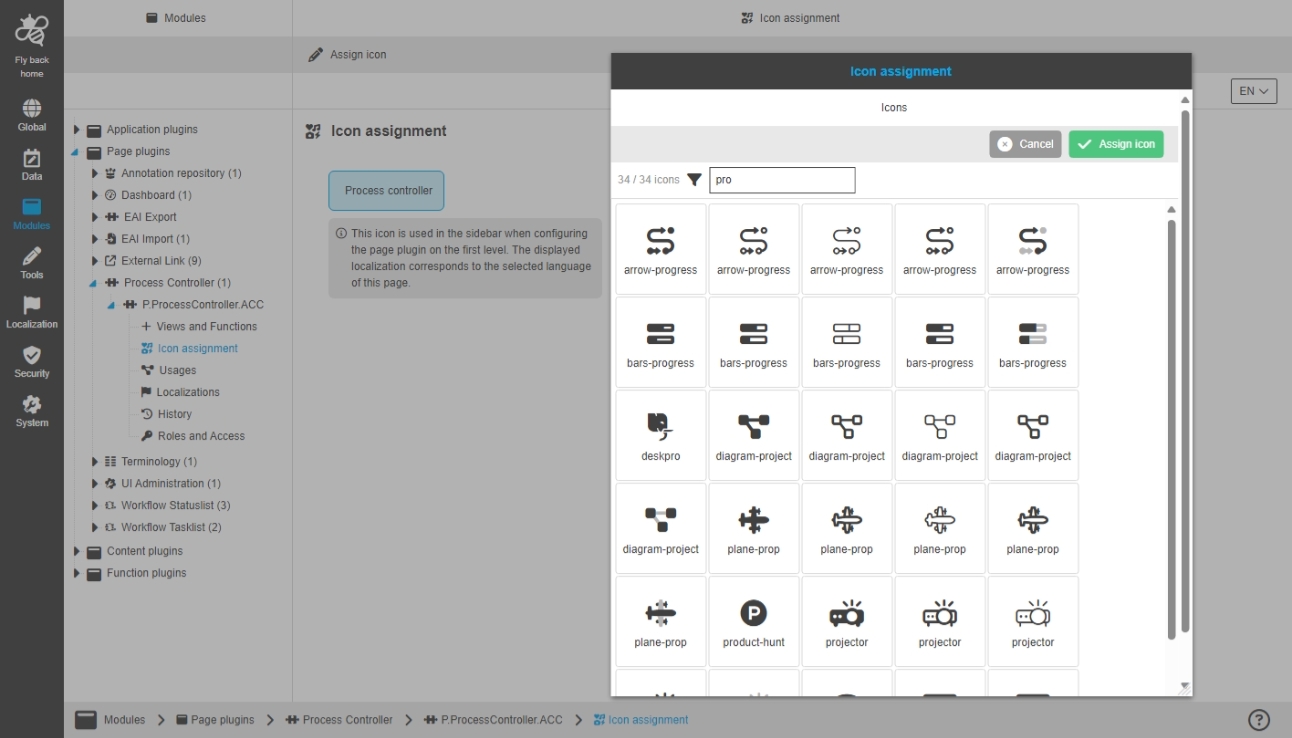Expand the External Link (9) node arrow
Image resolution: width=1292 pixels, height=738 pixels.
click(95, 262)
